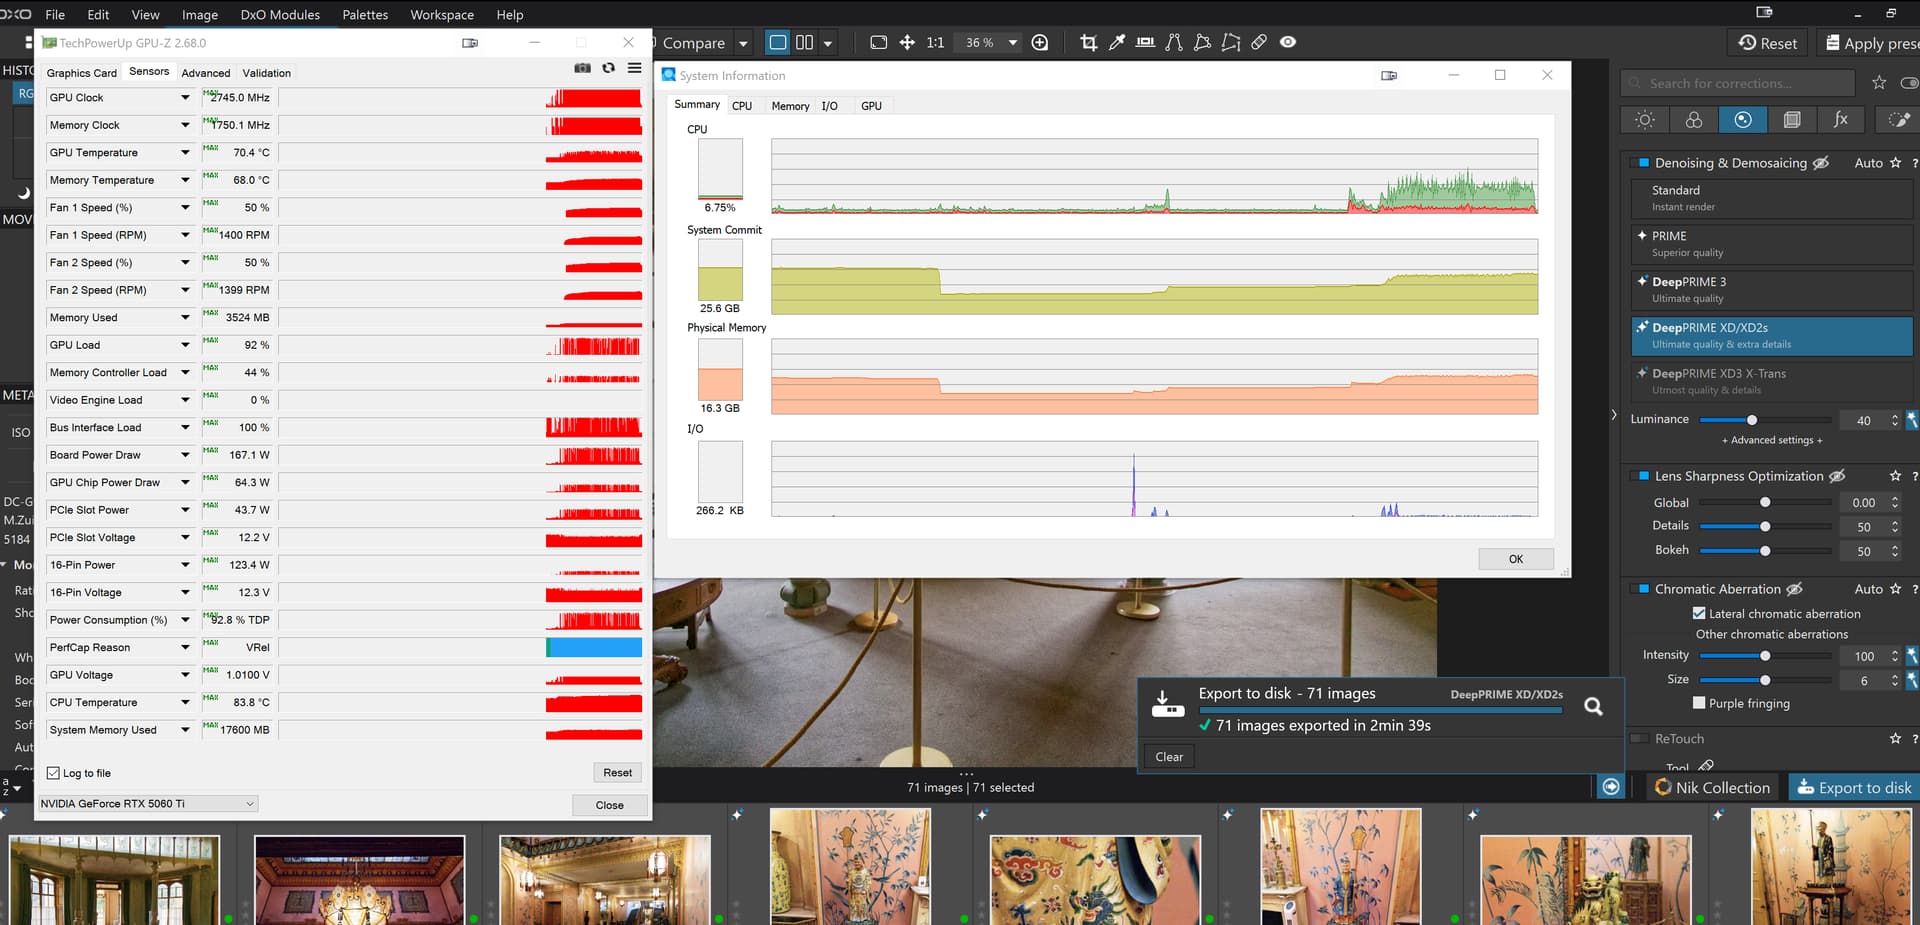This screenshot has height=925, width=1920.
Task: Uncheck Lateral chromatic aberration
Action: 1699,613
